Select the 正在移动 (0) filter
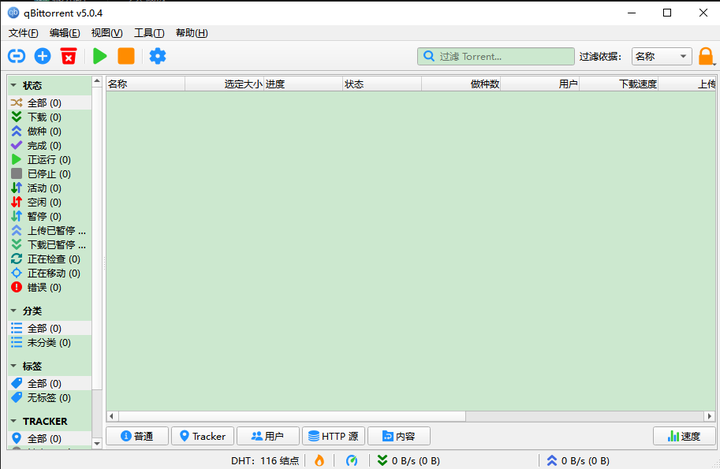720x469 pixels. click(49, 273)
